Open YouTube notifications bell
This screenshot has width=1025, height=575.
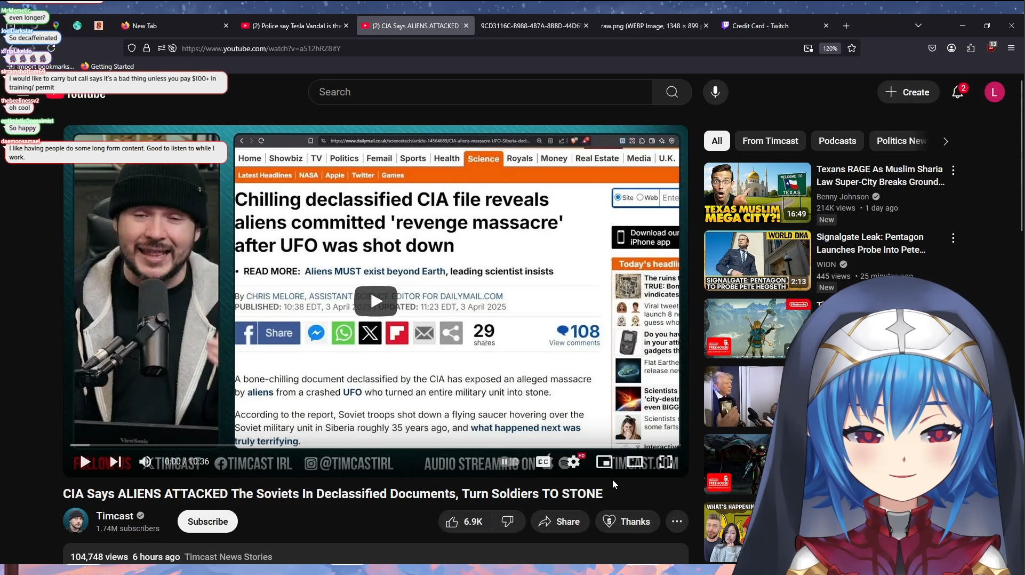point(957,92)
